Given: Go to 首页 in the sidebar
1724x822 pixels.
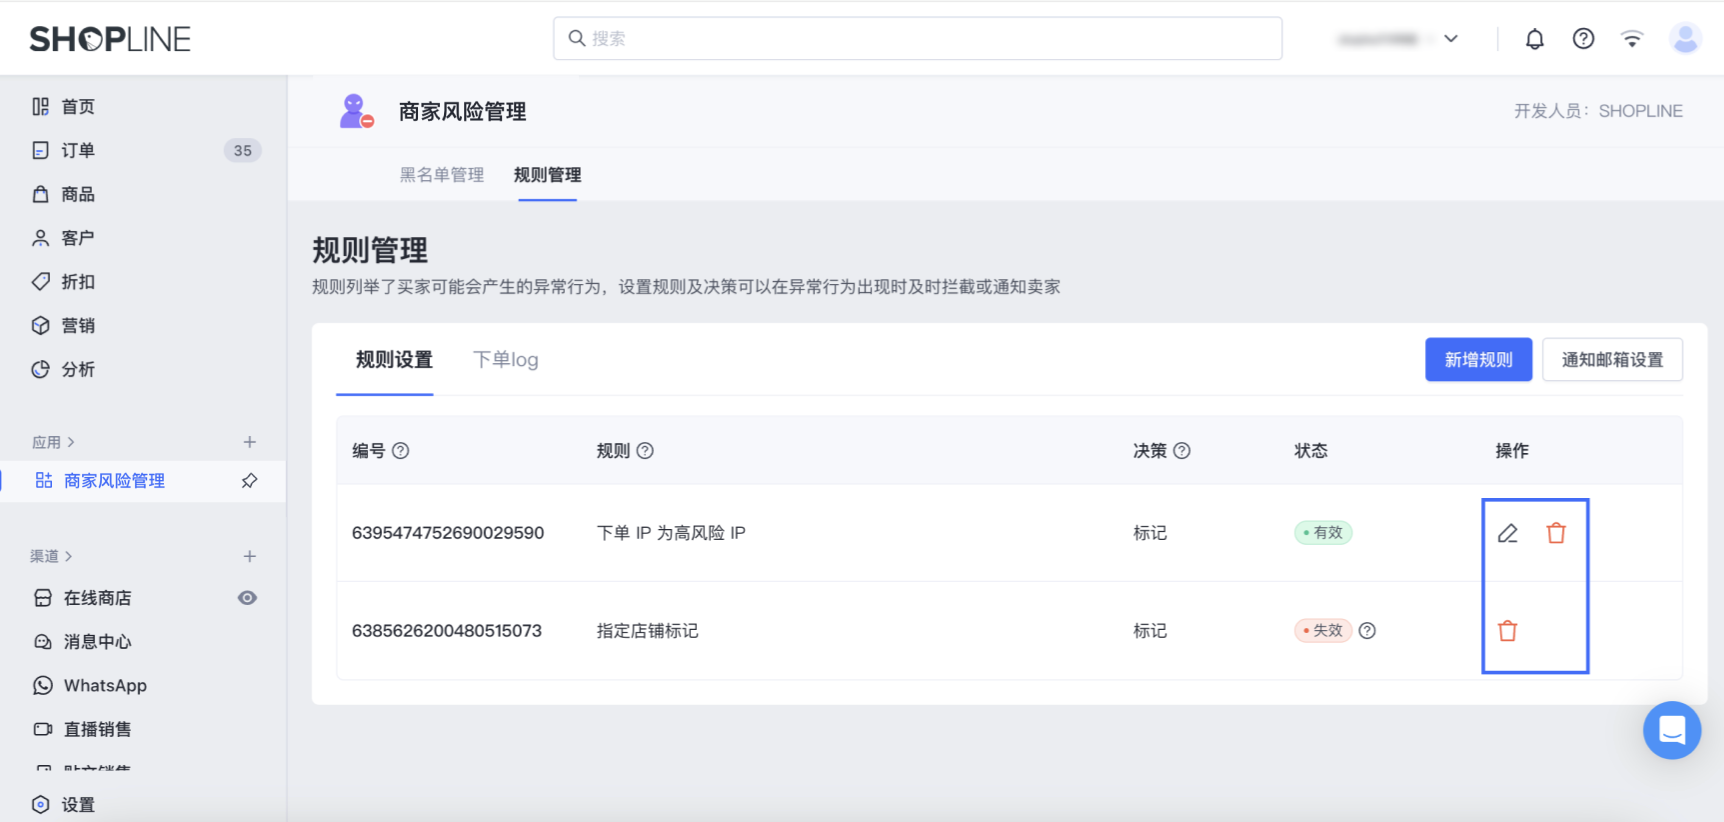Looking at the screenshot, I should [x=78, y=107].
